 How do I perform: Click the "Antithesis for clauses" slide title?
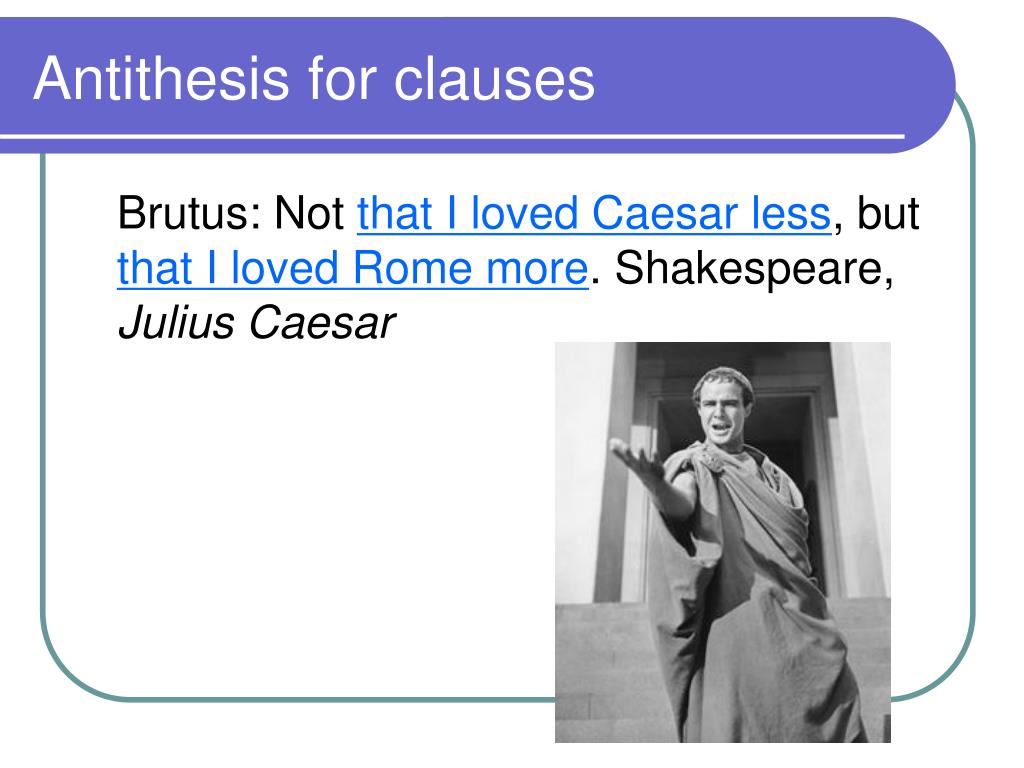314,79
